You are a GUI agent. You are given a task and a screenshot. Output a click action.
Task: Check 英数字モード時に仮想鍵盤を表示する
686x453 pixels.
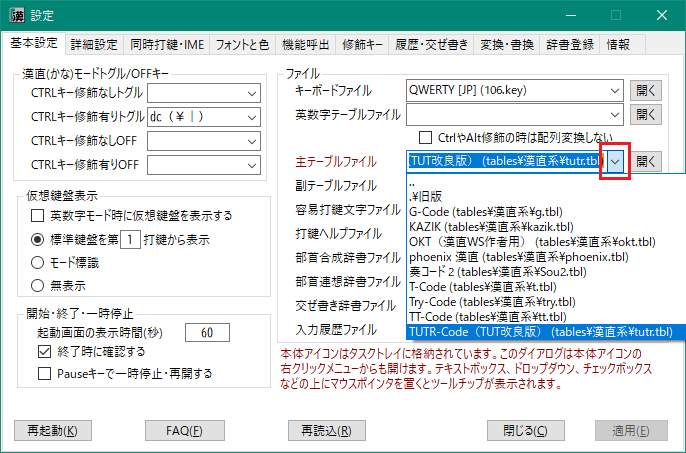[x=38, y=215]
